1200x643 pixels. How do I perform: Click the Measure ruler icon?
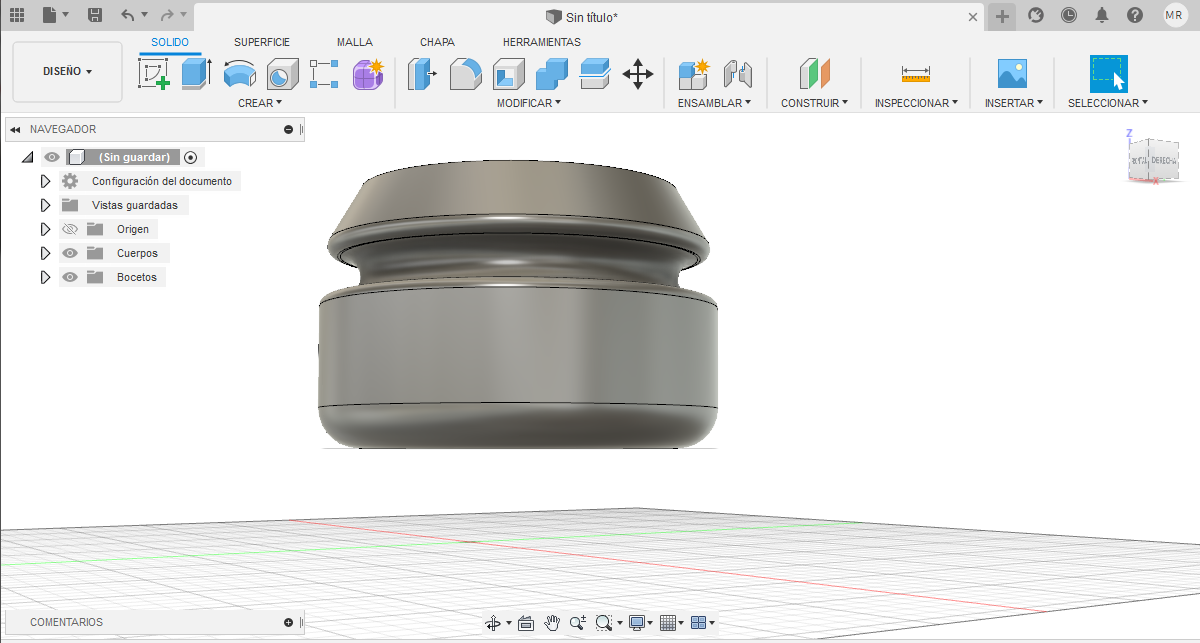click(x=915, y=75)
